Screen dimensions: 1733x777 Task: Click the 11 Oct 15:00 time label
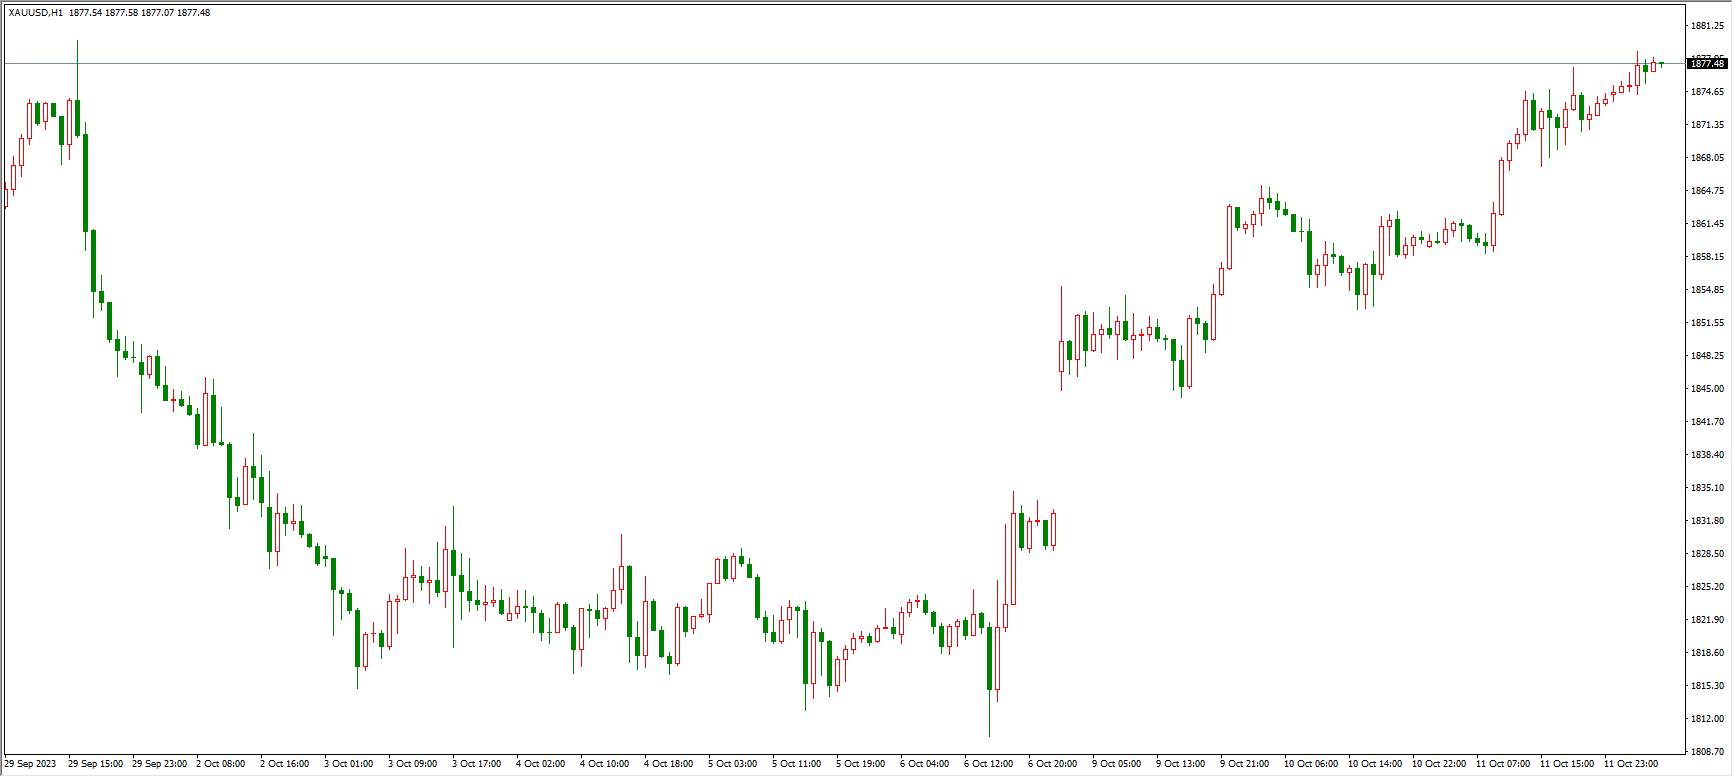pos(1568,765)
